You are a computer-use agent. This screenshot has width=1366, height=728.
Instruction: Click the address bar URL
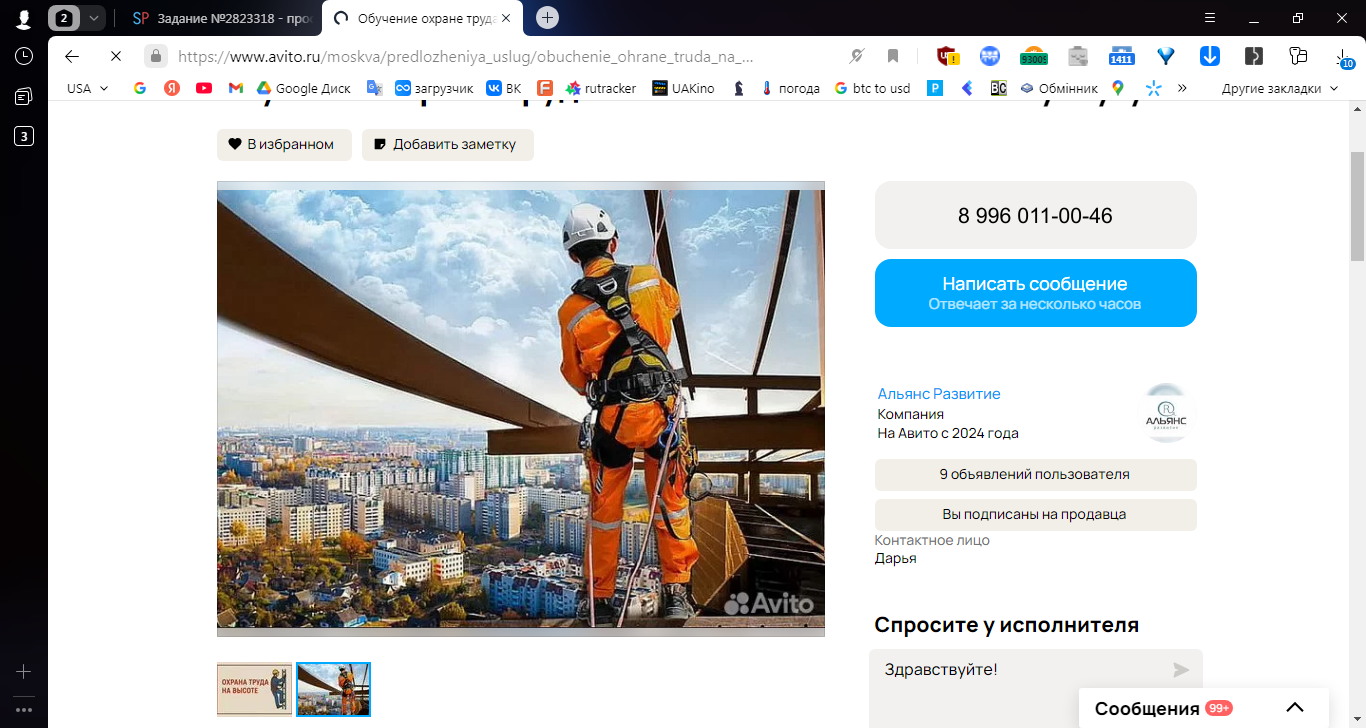(465, 56)
